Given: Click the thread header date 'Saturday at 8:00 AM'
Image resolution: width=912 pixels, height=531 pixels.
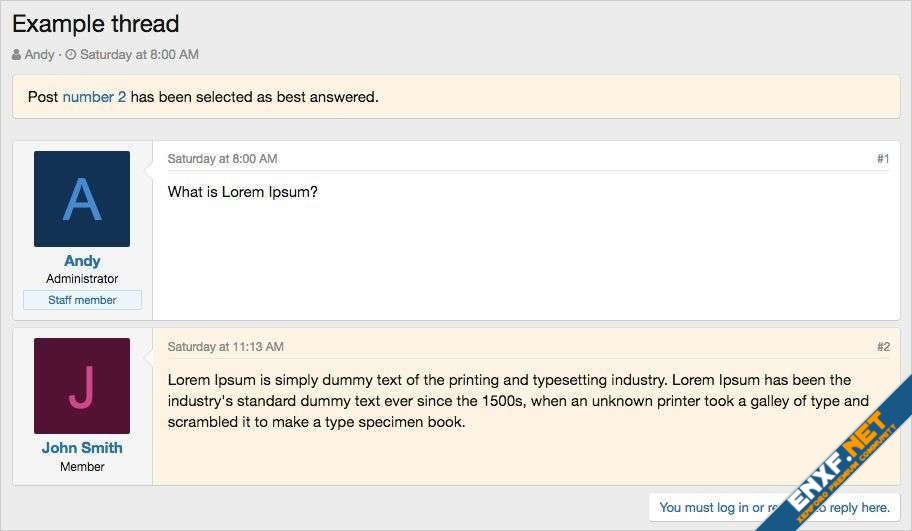Looking at the screenshot, I should (139, 55).
